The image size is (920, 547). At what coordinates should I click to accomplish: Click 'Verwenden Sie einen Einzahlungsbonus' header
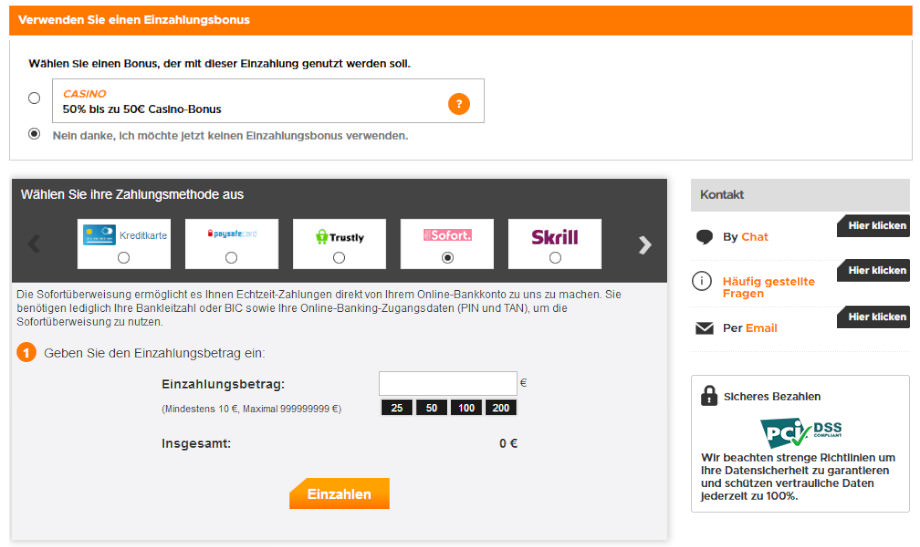click(x=134, y=20)
